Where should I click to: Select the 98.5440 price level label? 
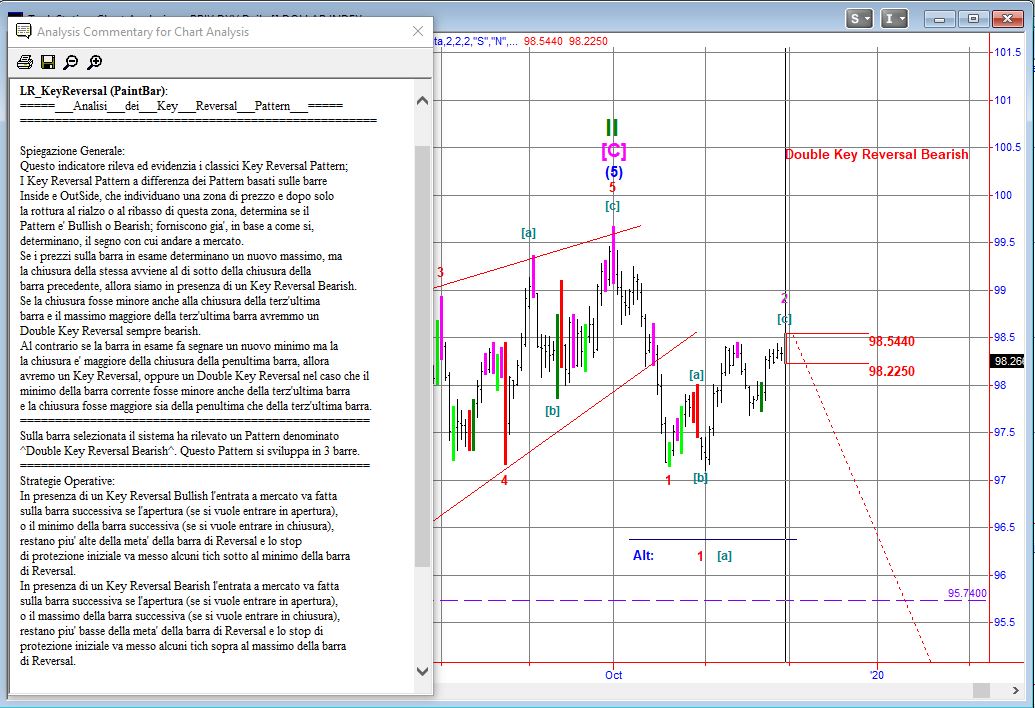tap(891, 342)
